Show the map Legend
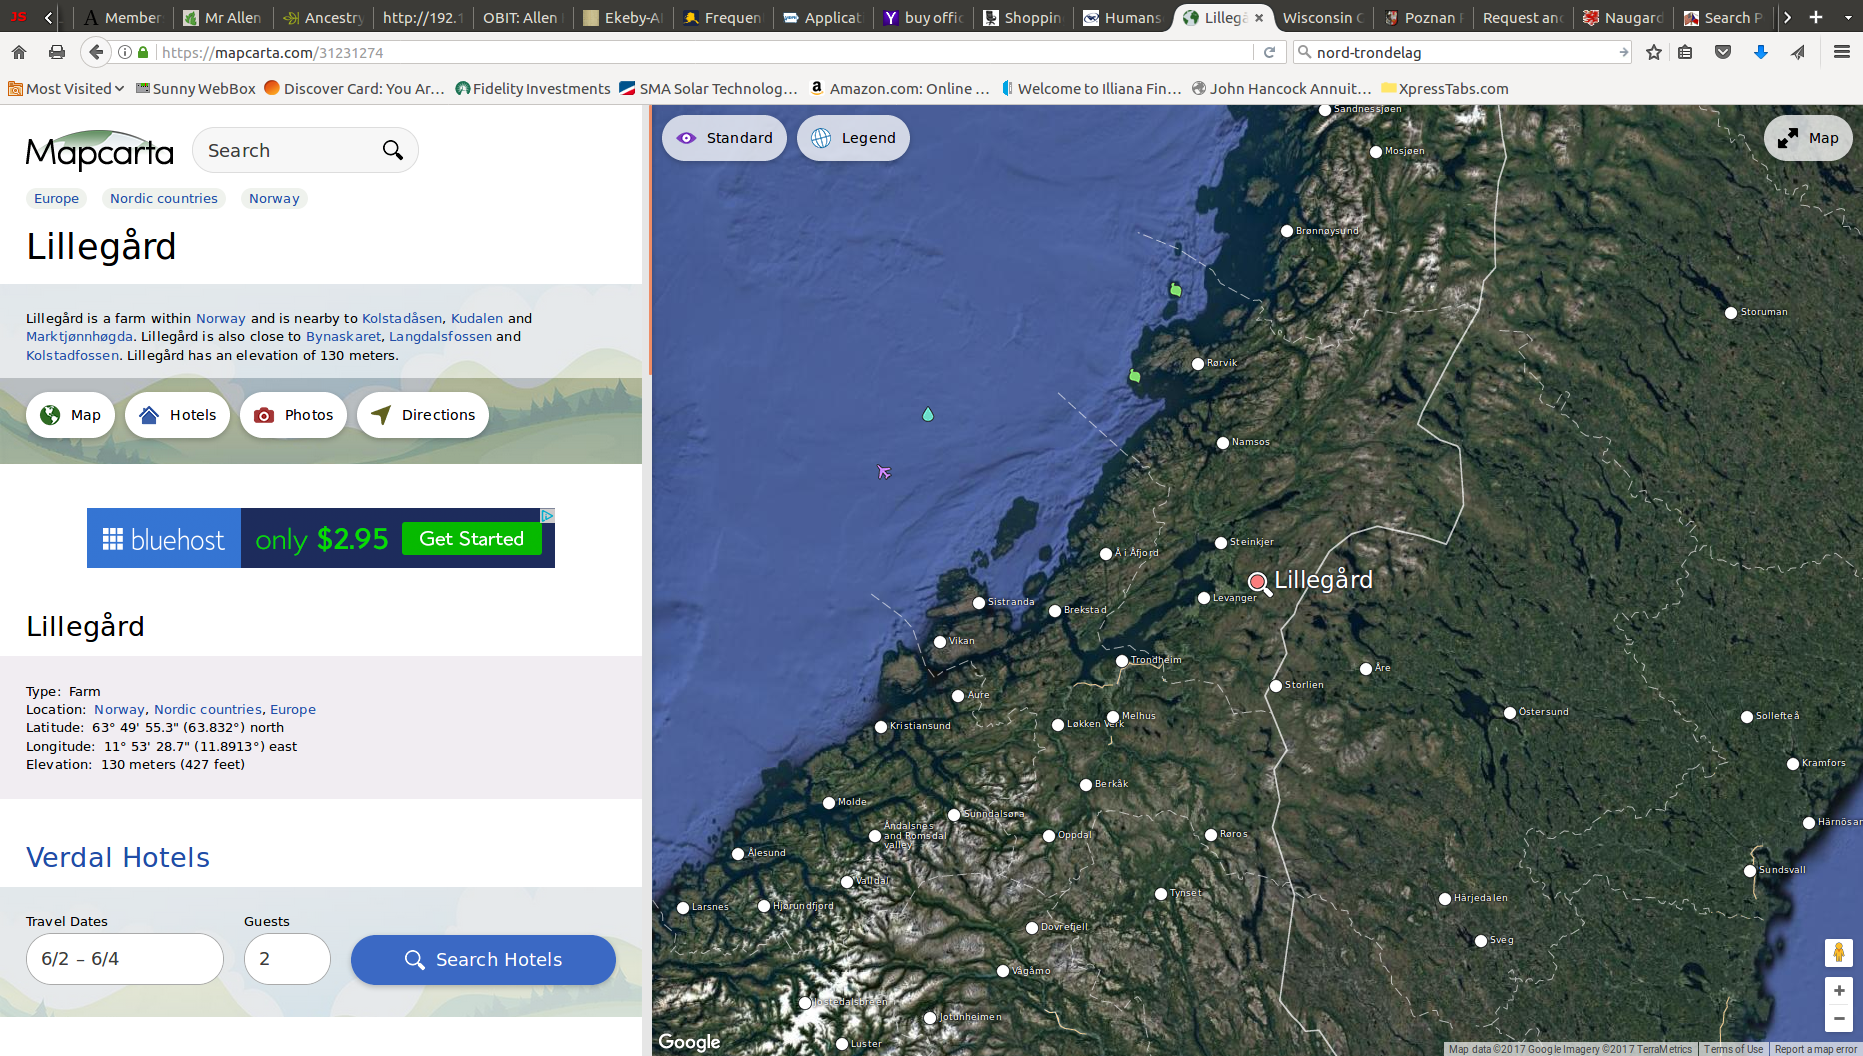 853,138
